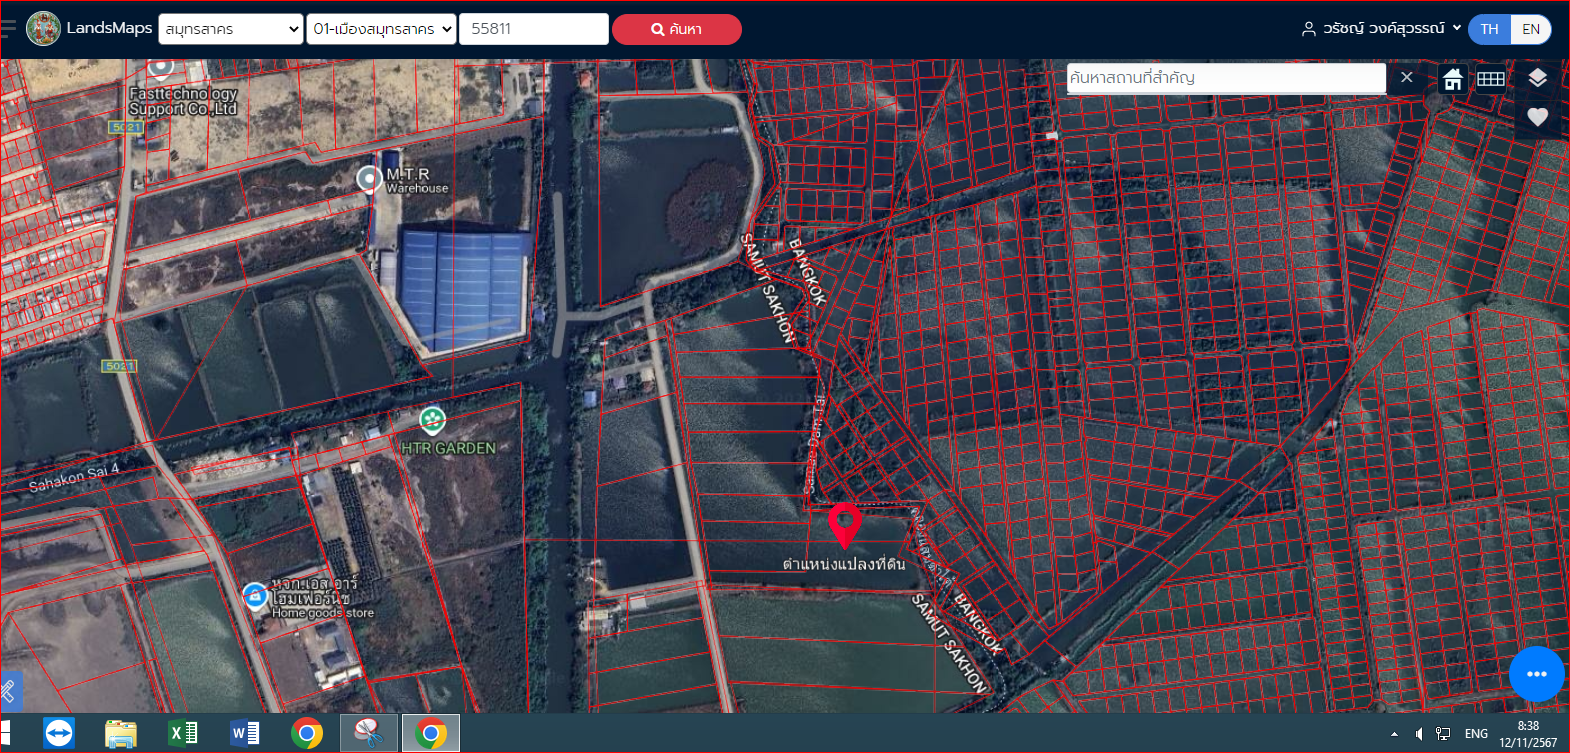The height and width of the screenshot is (753, 1570).
Task: Open the blue chat bubble button
Action: pyautogui.click(x=1537, y=674)
